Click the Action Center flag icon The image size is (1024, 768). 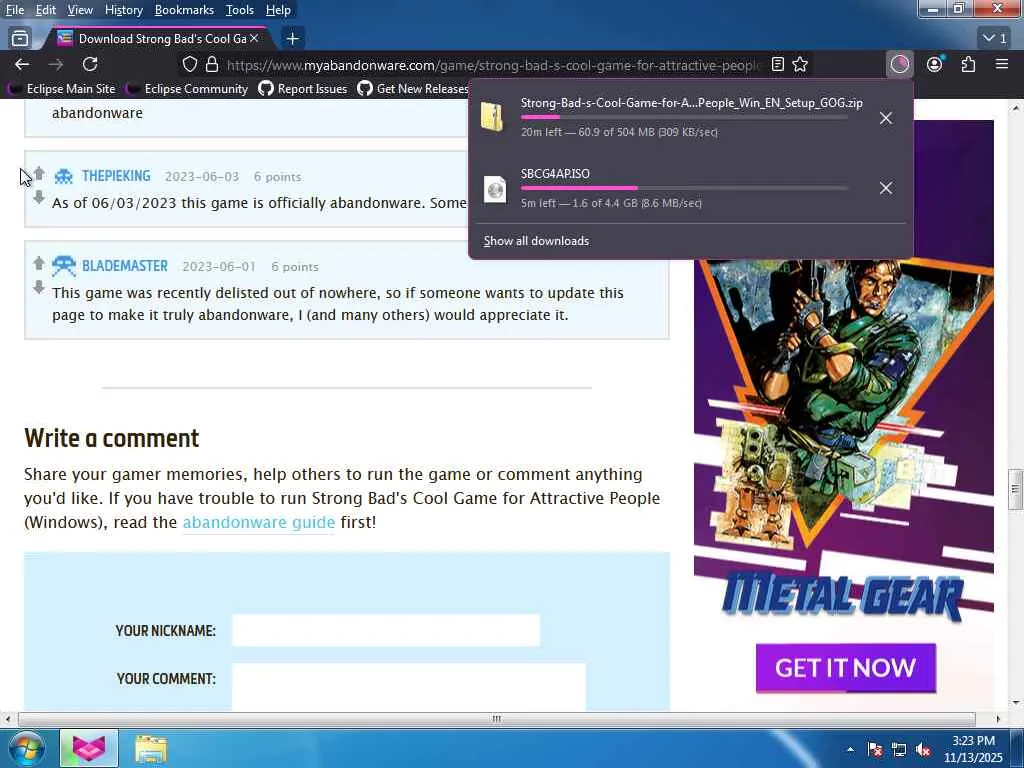pos(875,750)
